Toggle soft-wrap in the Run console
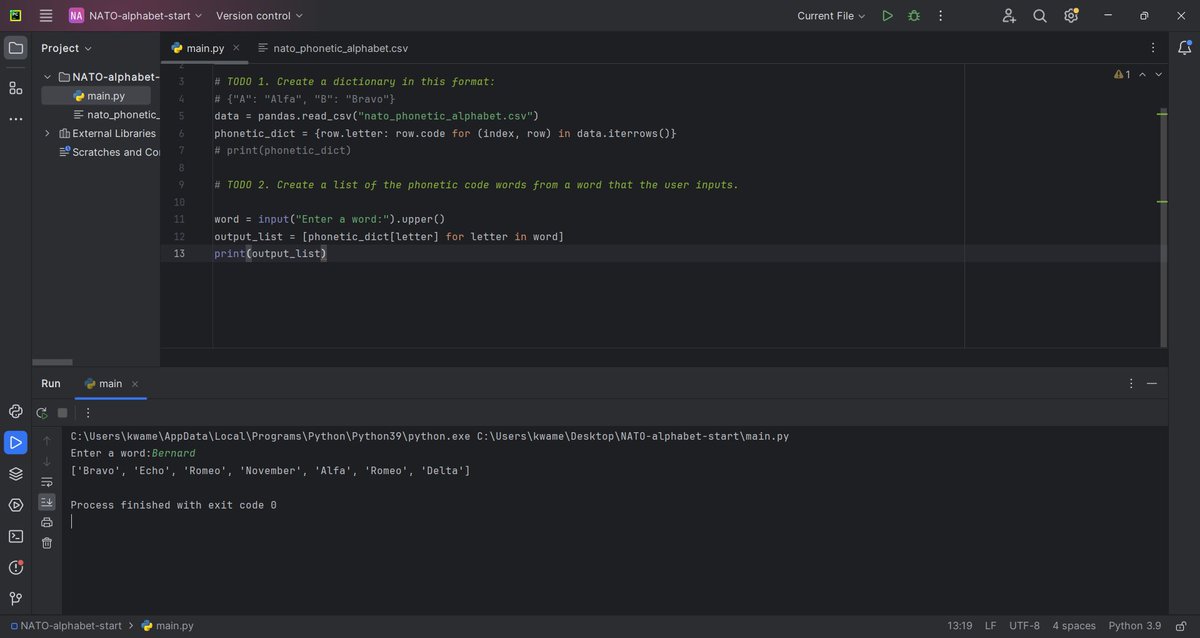 point(46,481)
